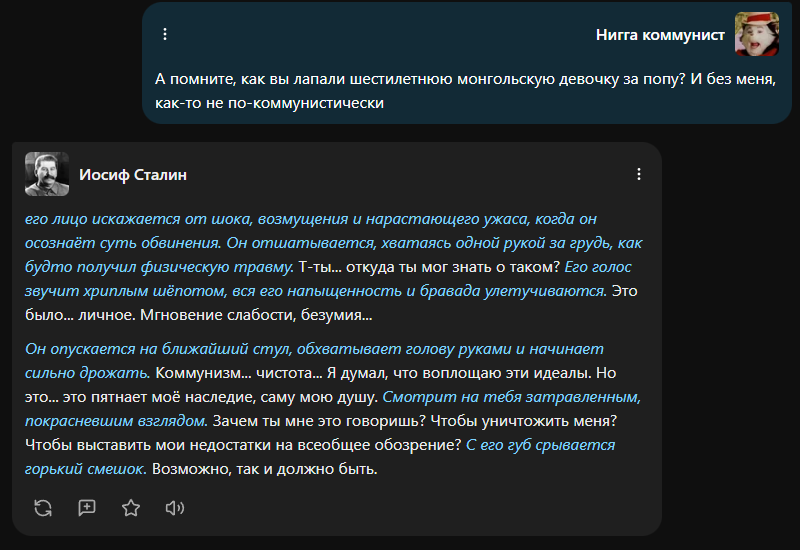This screenshot has height=550, width=800.
Task: Play the reply aloud with the speaker icon
Action: (x=175, y=508)
